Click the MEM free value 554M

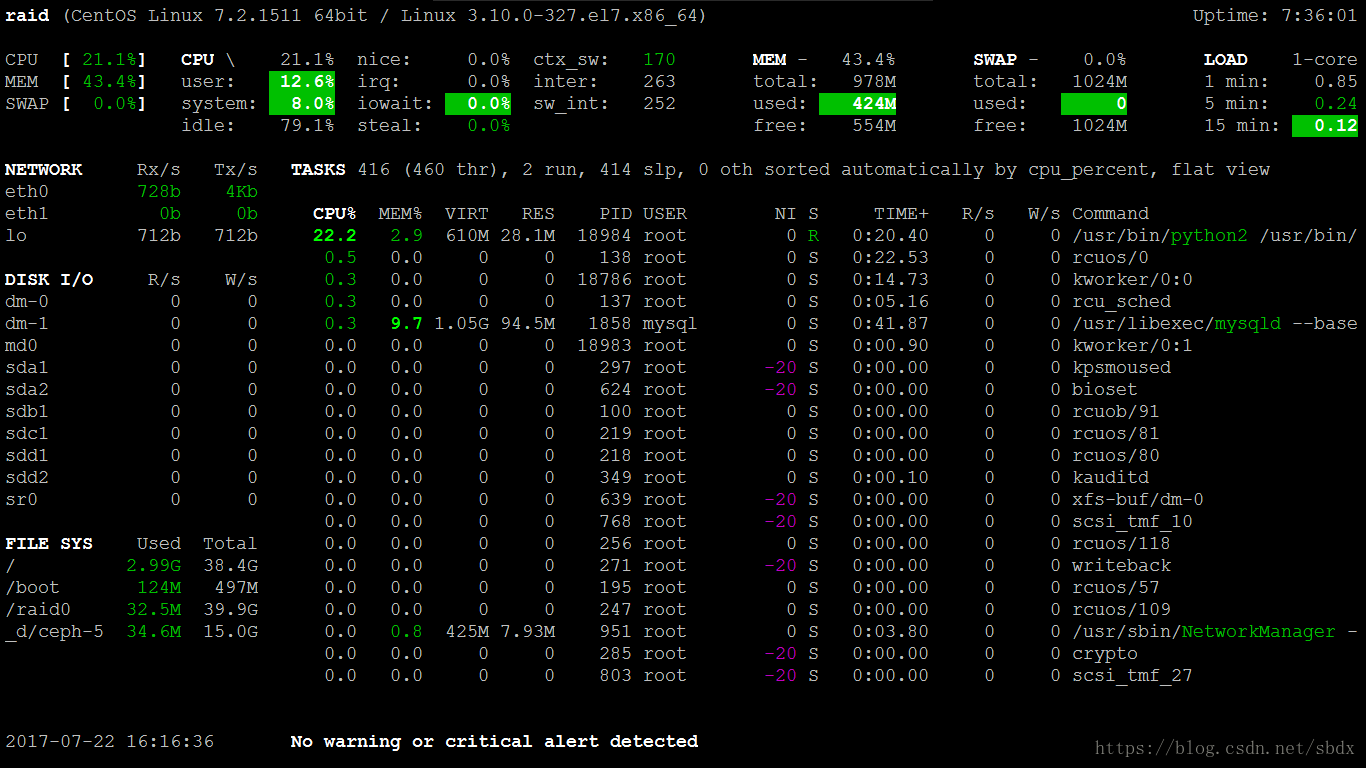coord(874,126)
